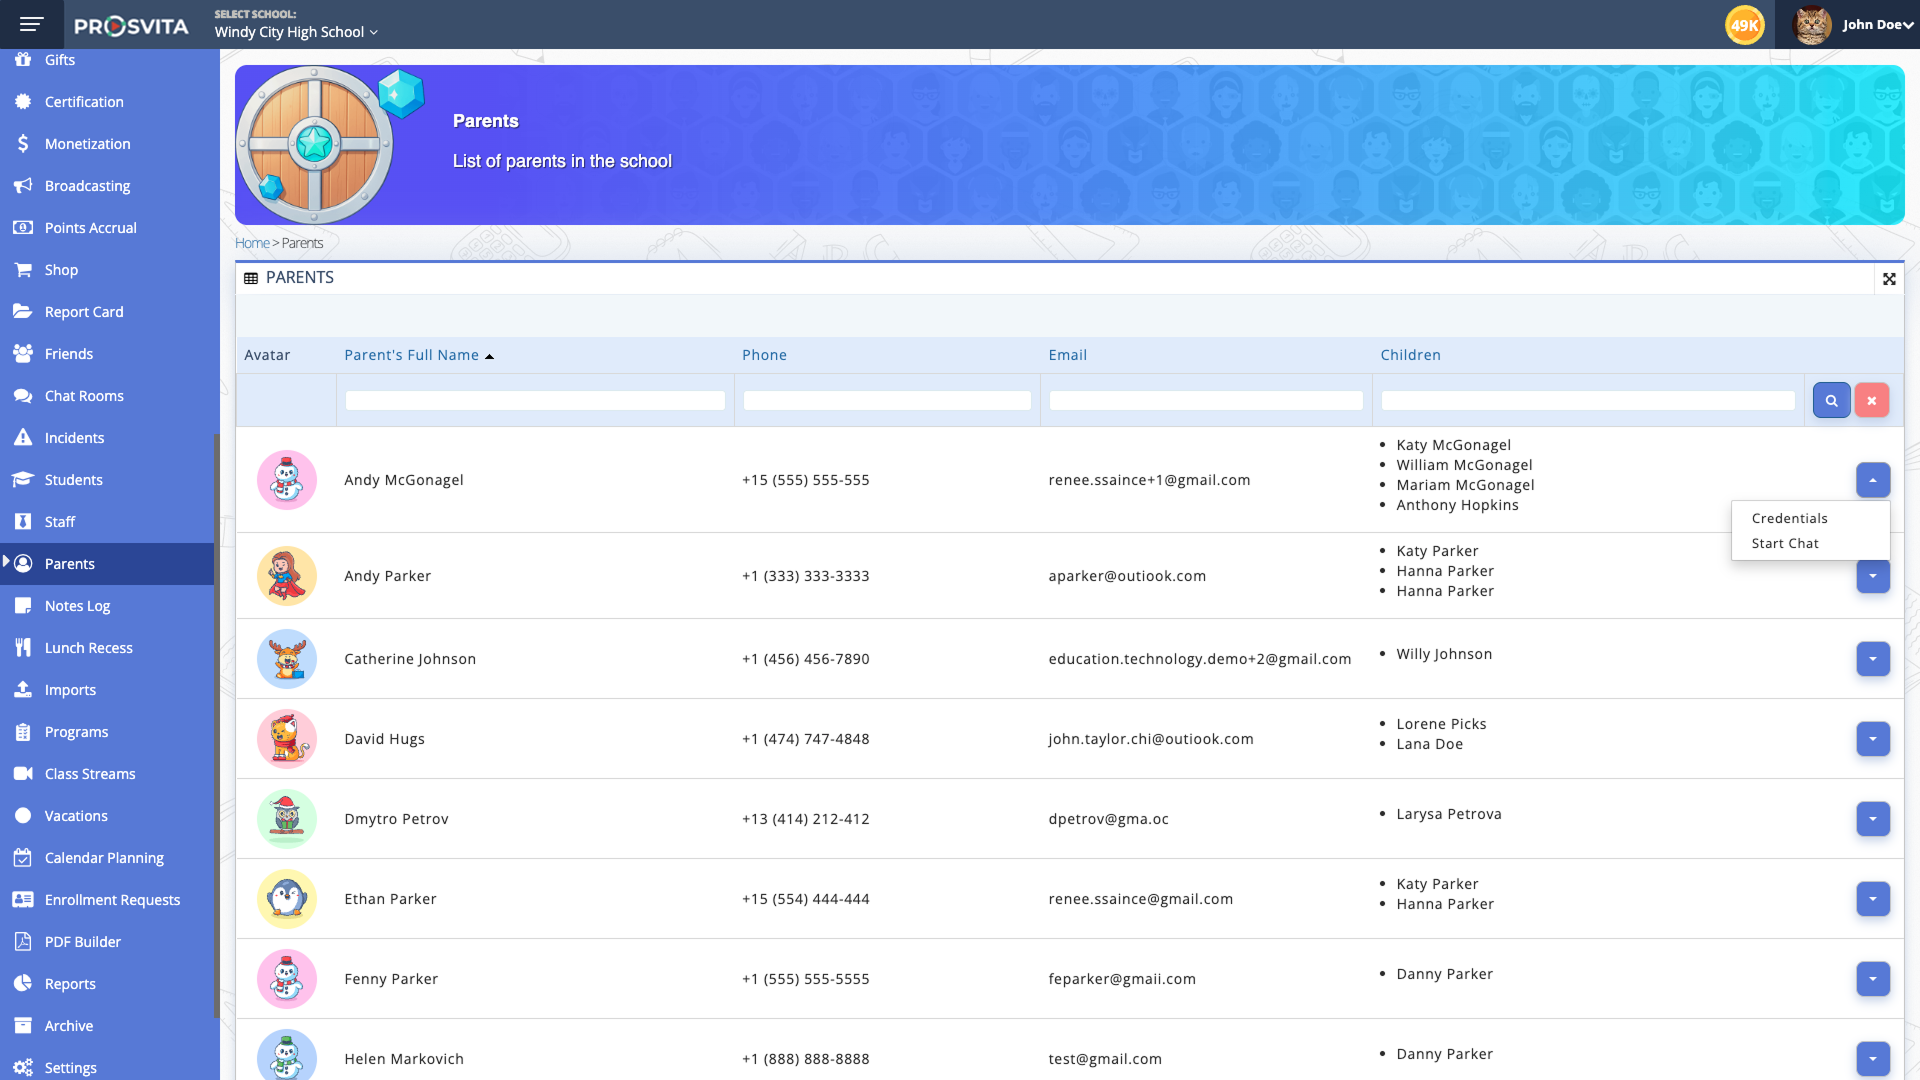Click the Enrollment Requests card icon
This screenshot has width=1920, height=1080.
23,900
